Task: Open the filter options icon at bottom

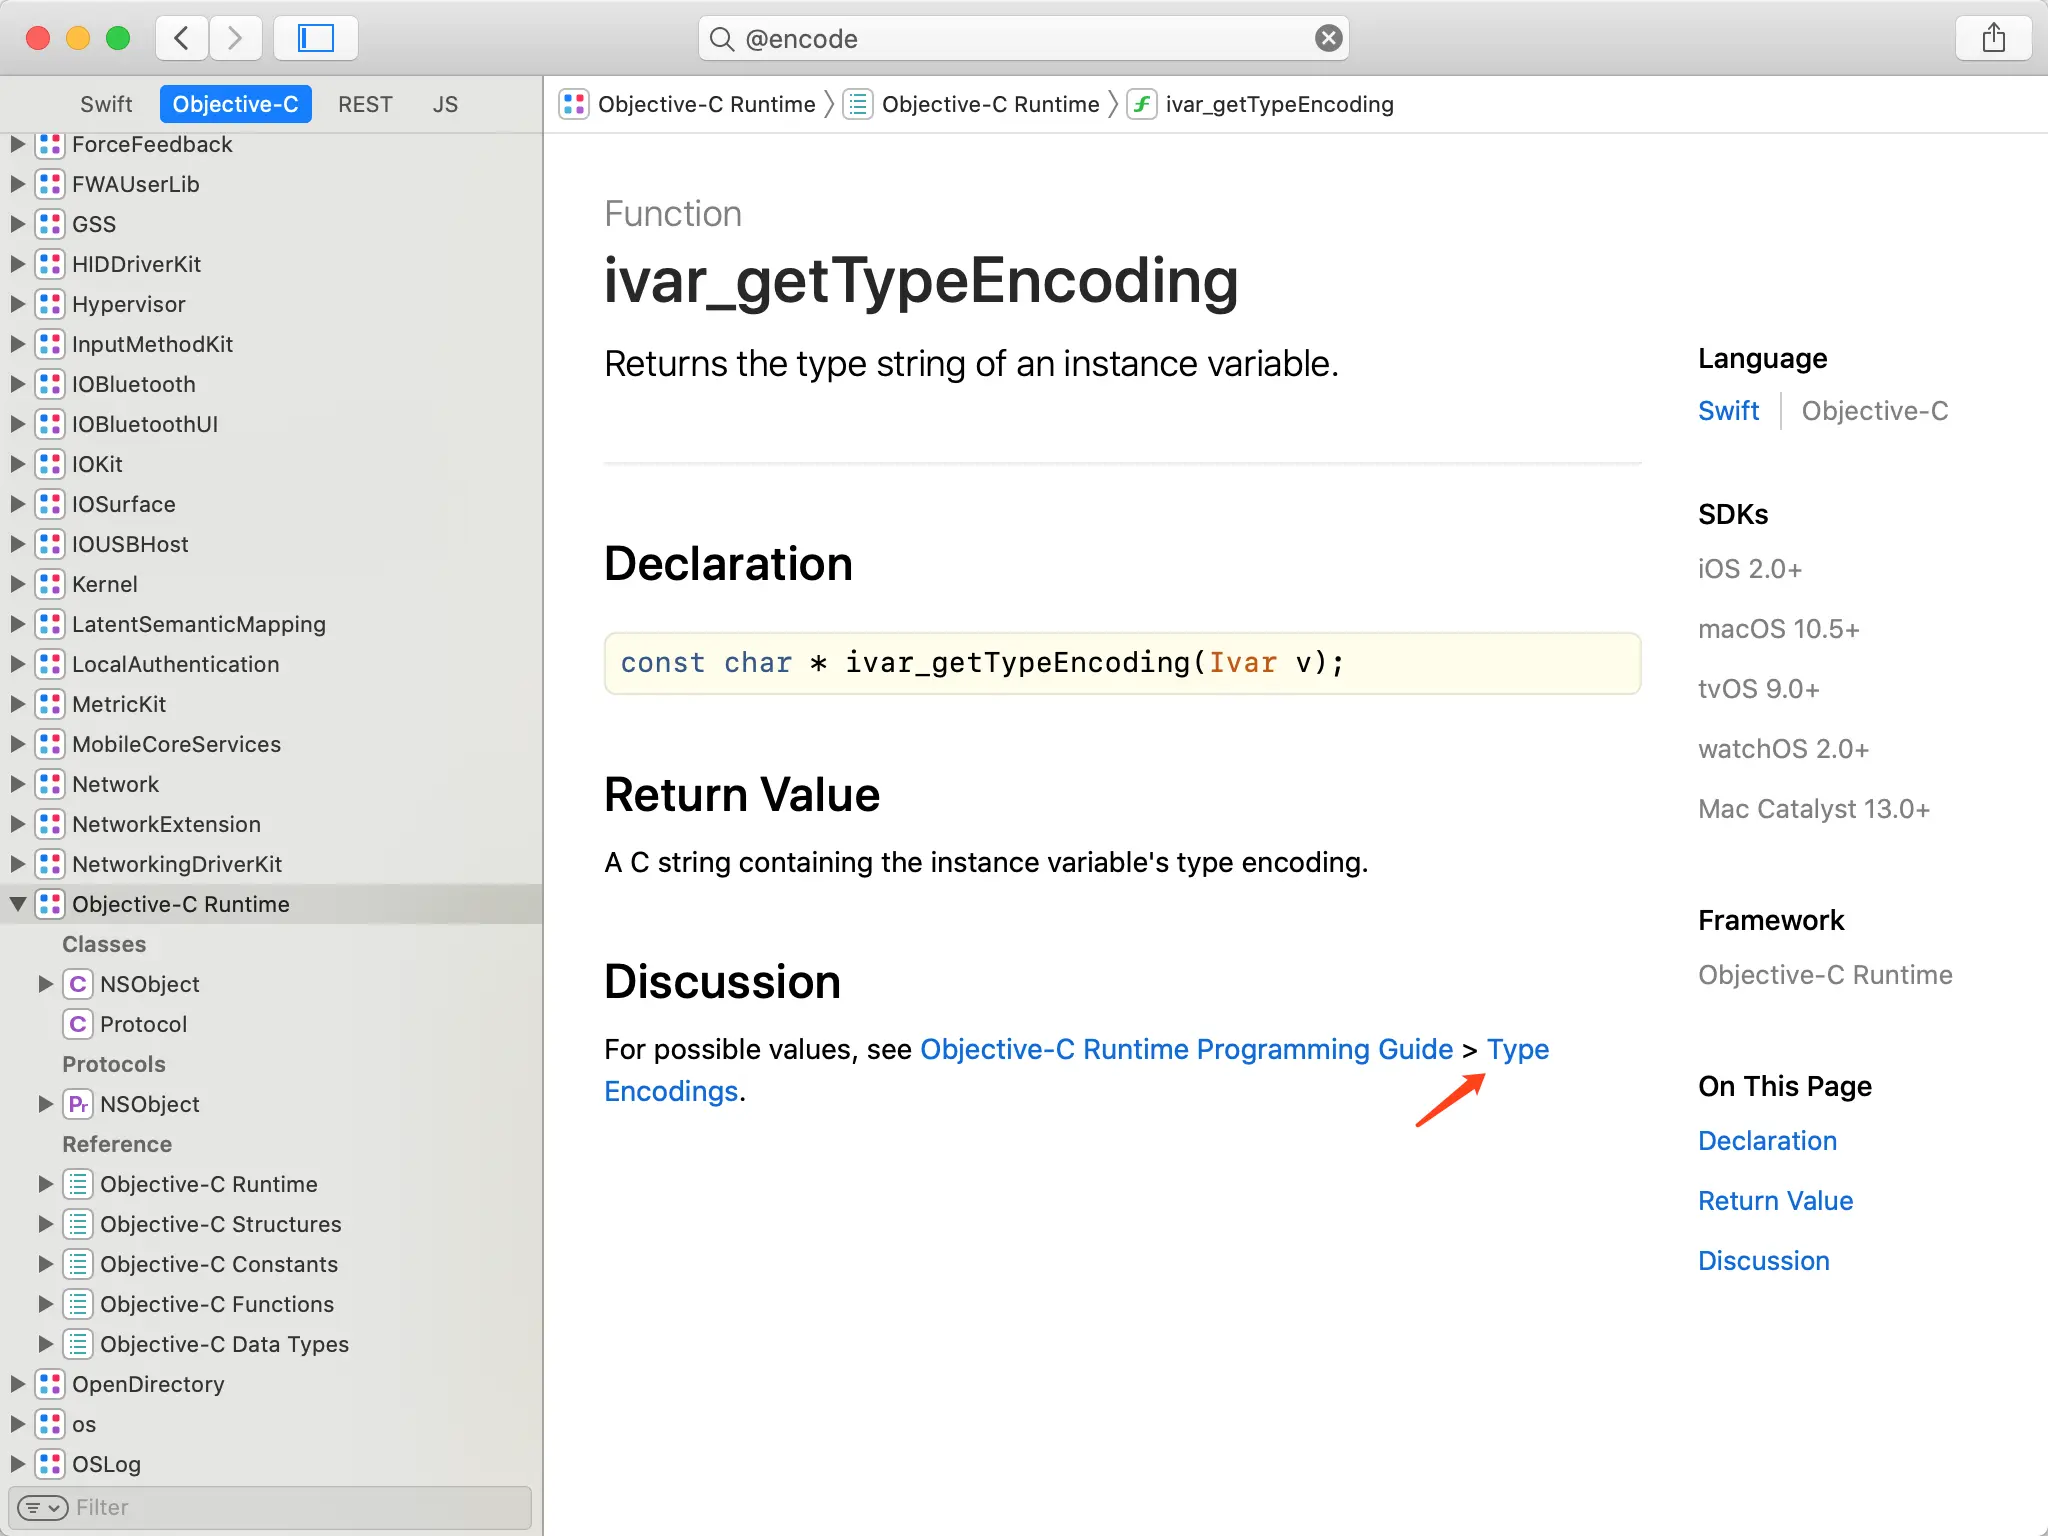Action: [x=42, y=1507]
